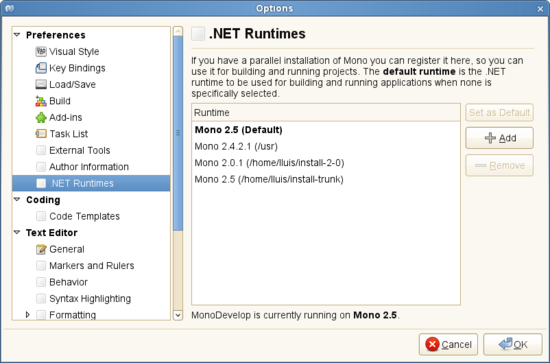
Task: Click the Build blocks icon
Action: click(41, 101)
